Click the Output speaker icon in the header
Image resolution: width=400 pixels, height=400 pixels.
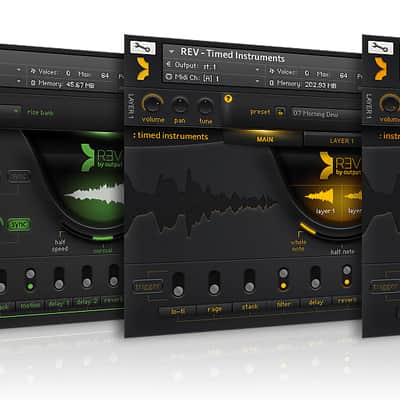click(x=169, y=64)
